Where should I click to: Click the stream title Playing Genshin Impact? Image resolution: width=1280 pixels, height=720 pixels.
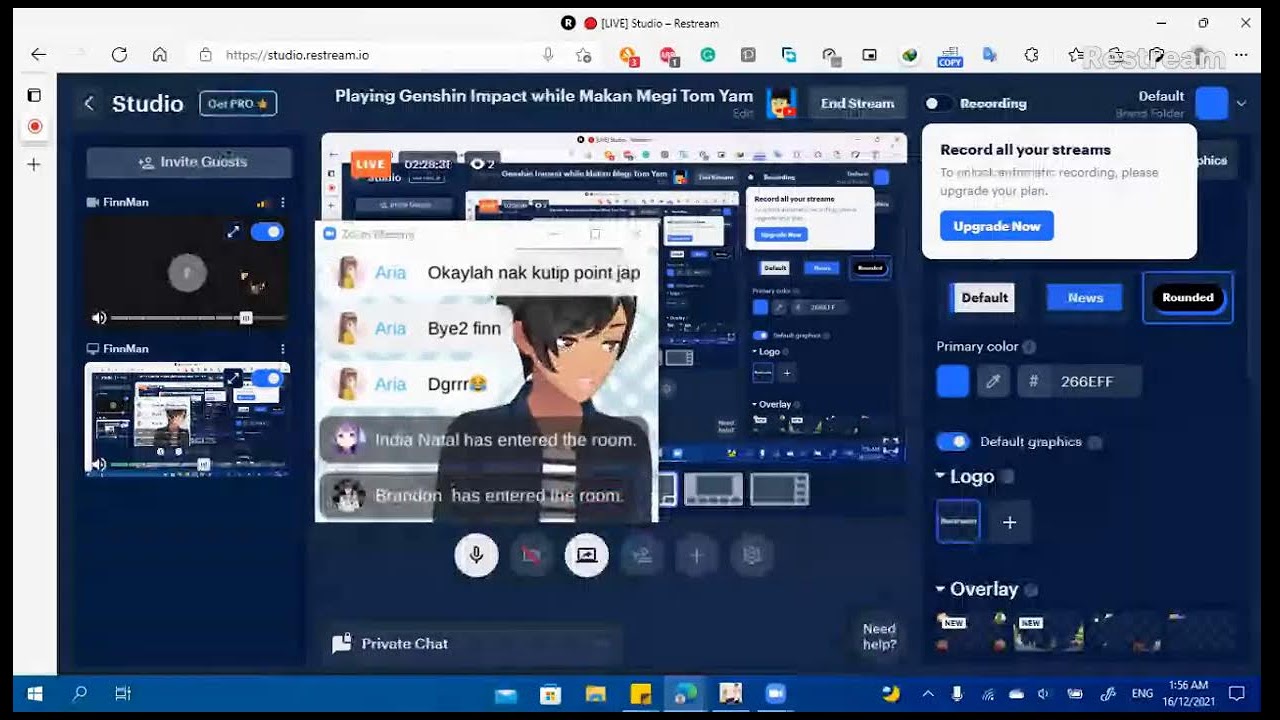coord(544,96)
